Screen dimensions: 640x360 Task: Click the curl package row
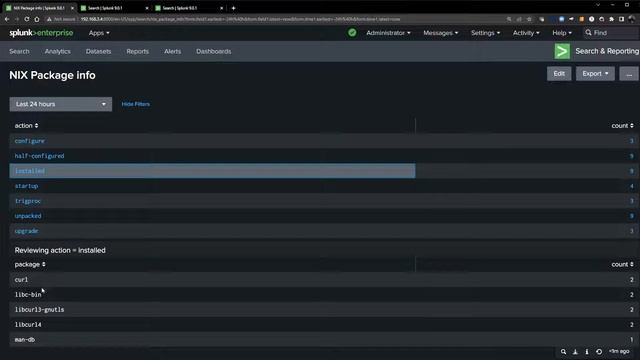[324, 280]
